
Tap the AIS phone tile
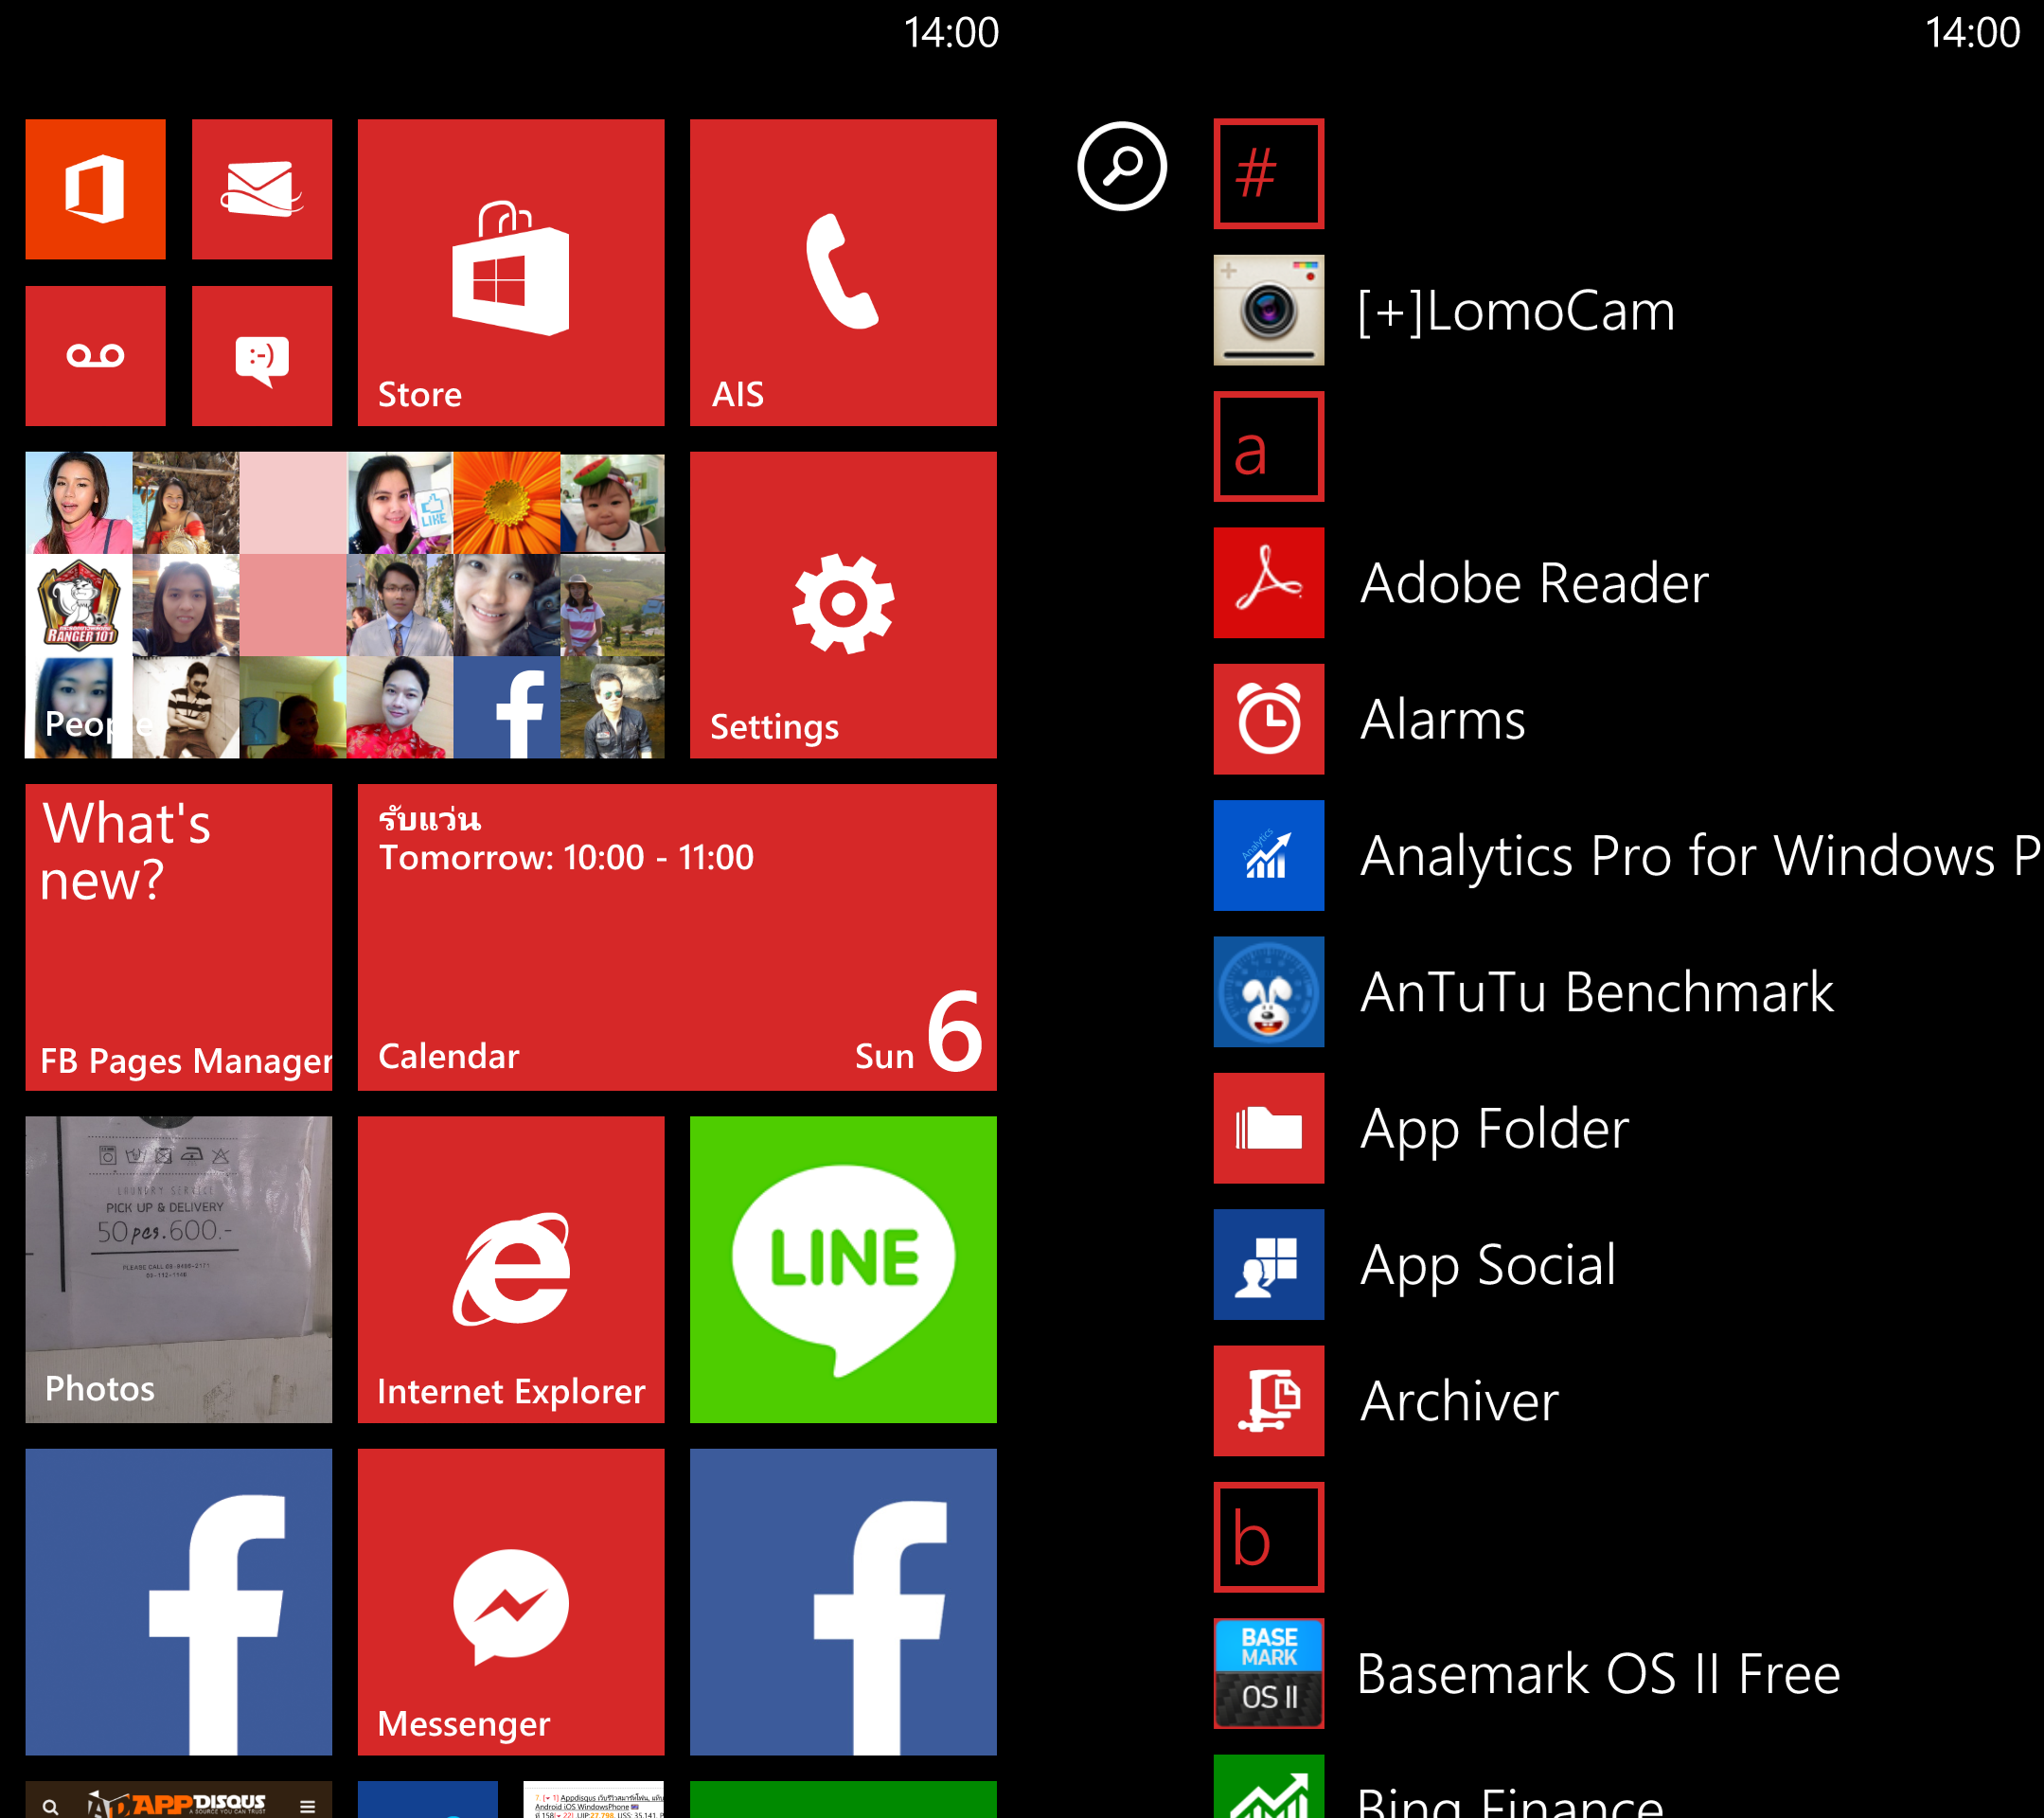843,273
